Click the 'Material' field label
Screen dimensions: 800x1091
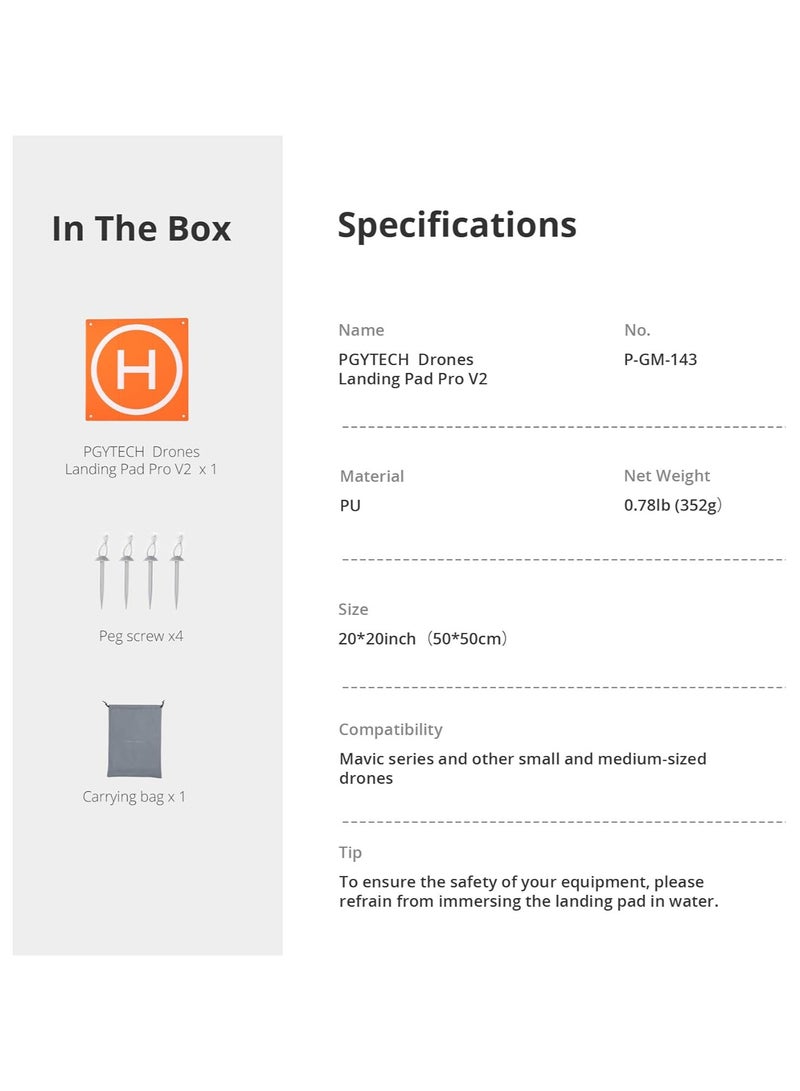pyautogui.click(x=372, y=476)
